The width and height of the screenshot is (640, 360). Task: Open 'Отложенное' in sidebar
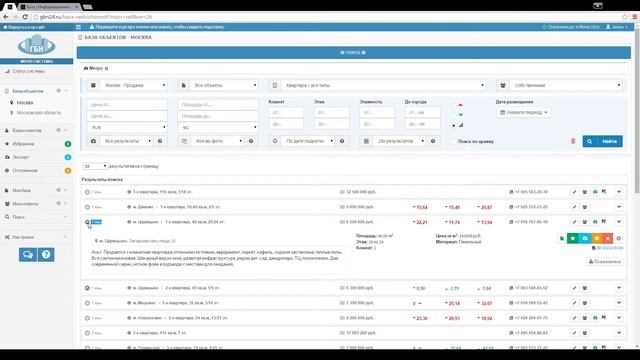pos(25,170)
